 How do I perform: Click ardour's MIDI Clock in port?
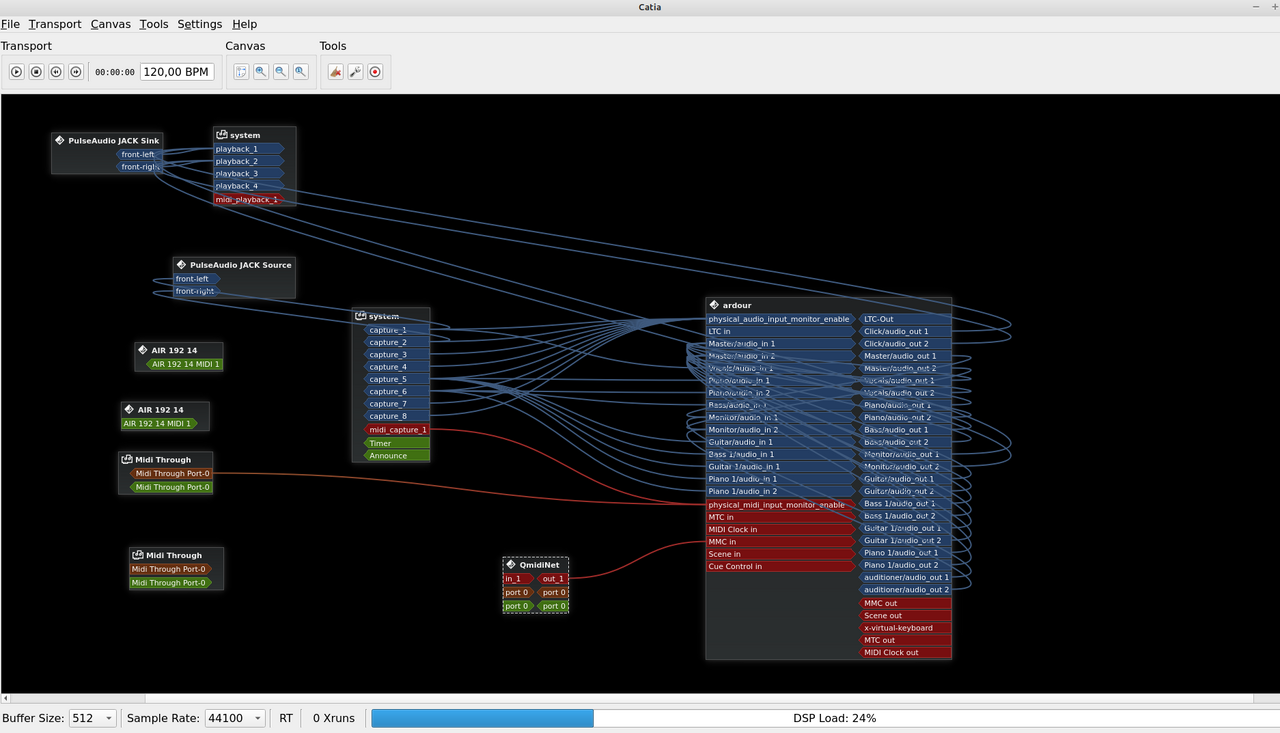tap(782, 530)
